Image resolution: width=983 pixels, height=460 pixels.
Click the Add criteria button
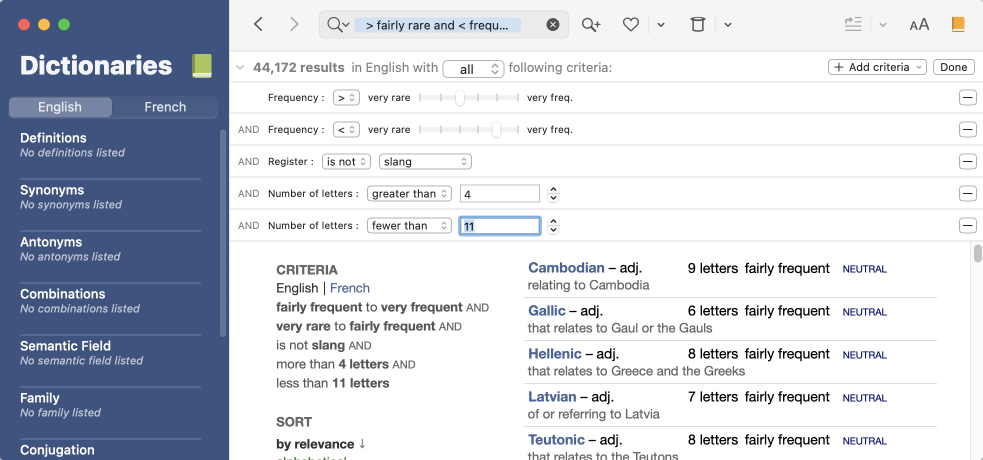(x=877, y=67)
